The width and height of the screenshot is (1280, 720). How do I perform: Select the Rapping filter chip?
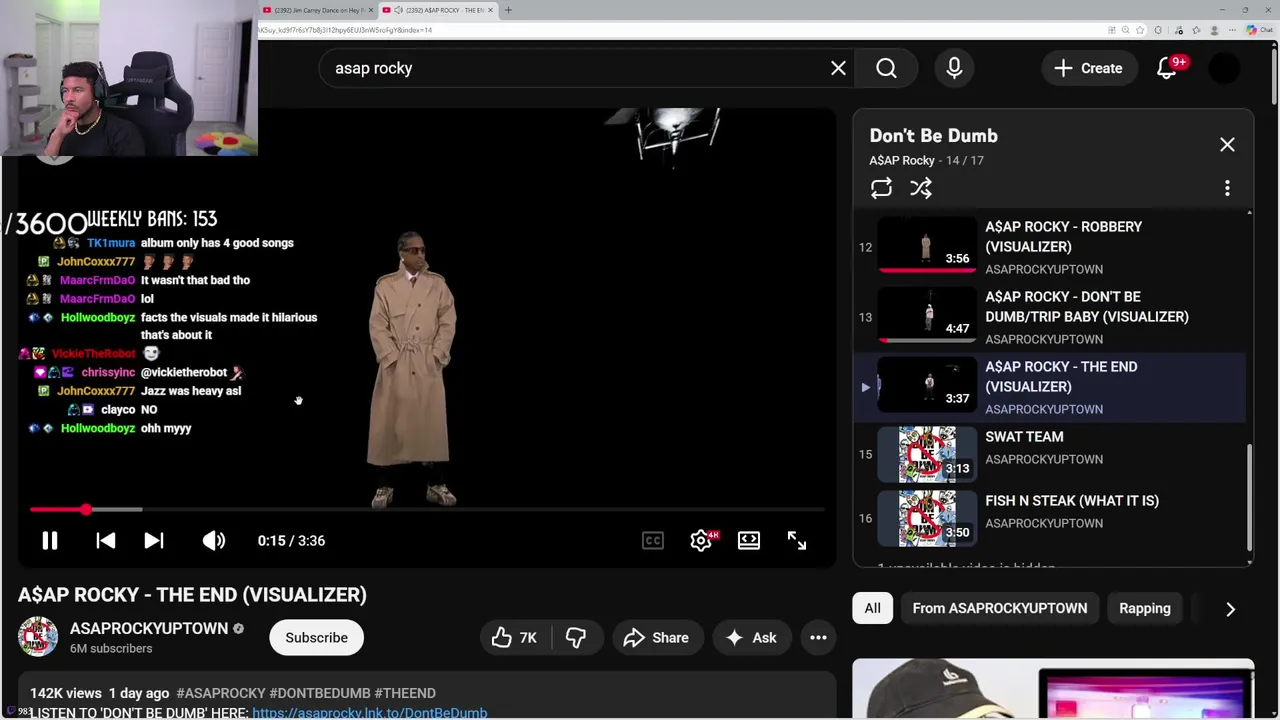tap(1145, 608)
